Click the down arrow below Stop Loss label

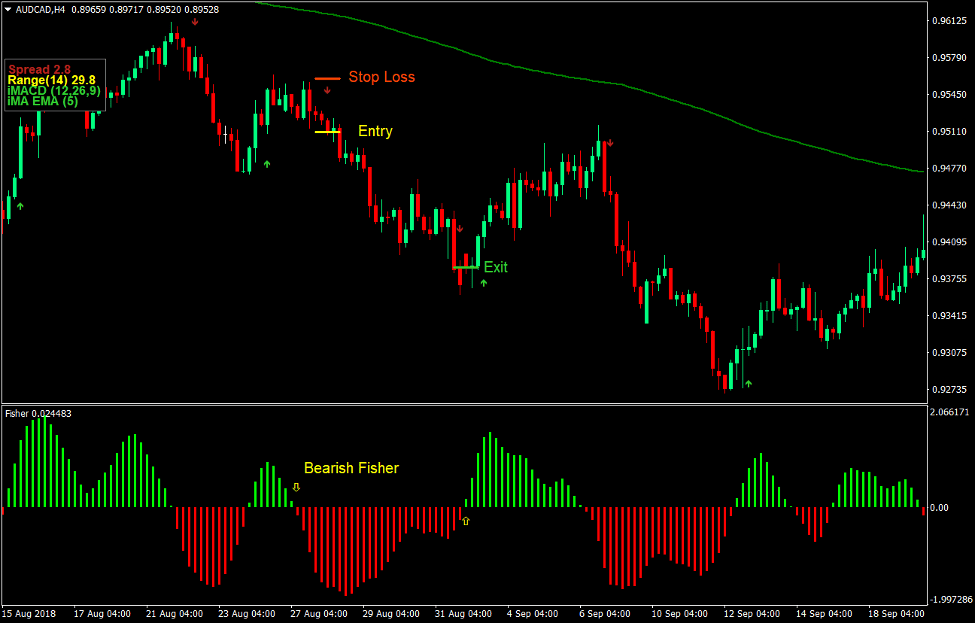[x=327, y=90]
